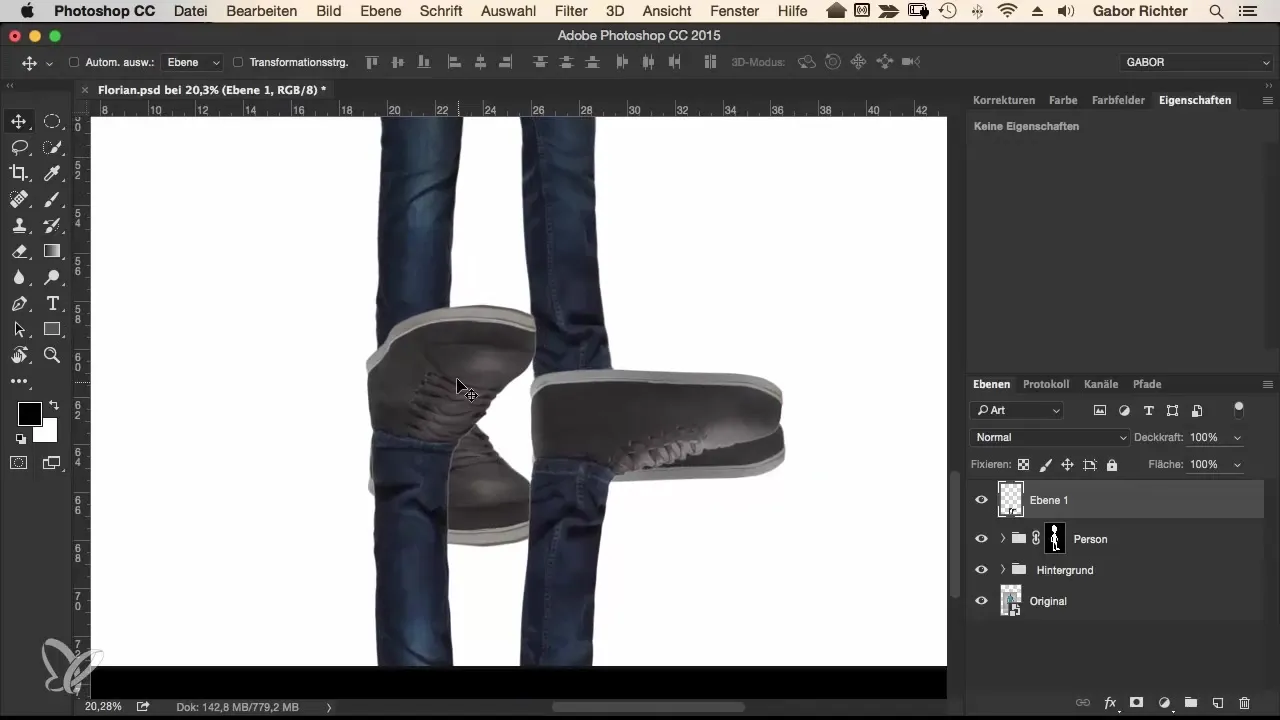Toggle Quick Mask mode
This screenshot has width=1280, height=720.
pos(19,463)
